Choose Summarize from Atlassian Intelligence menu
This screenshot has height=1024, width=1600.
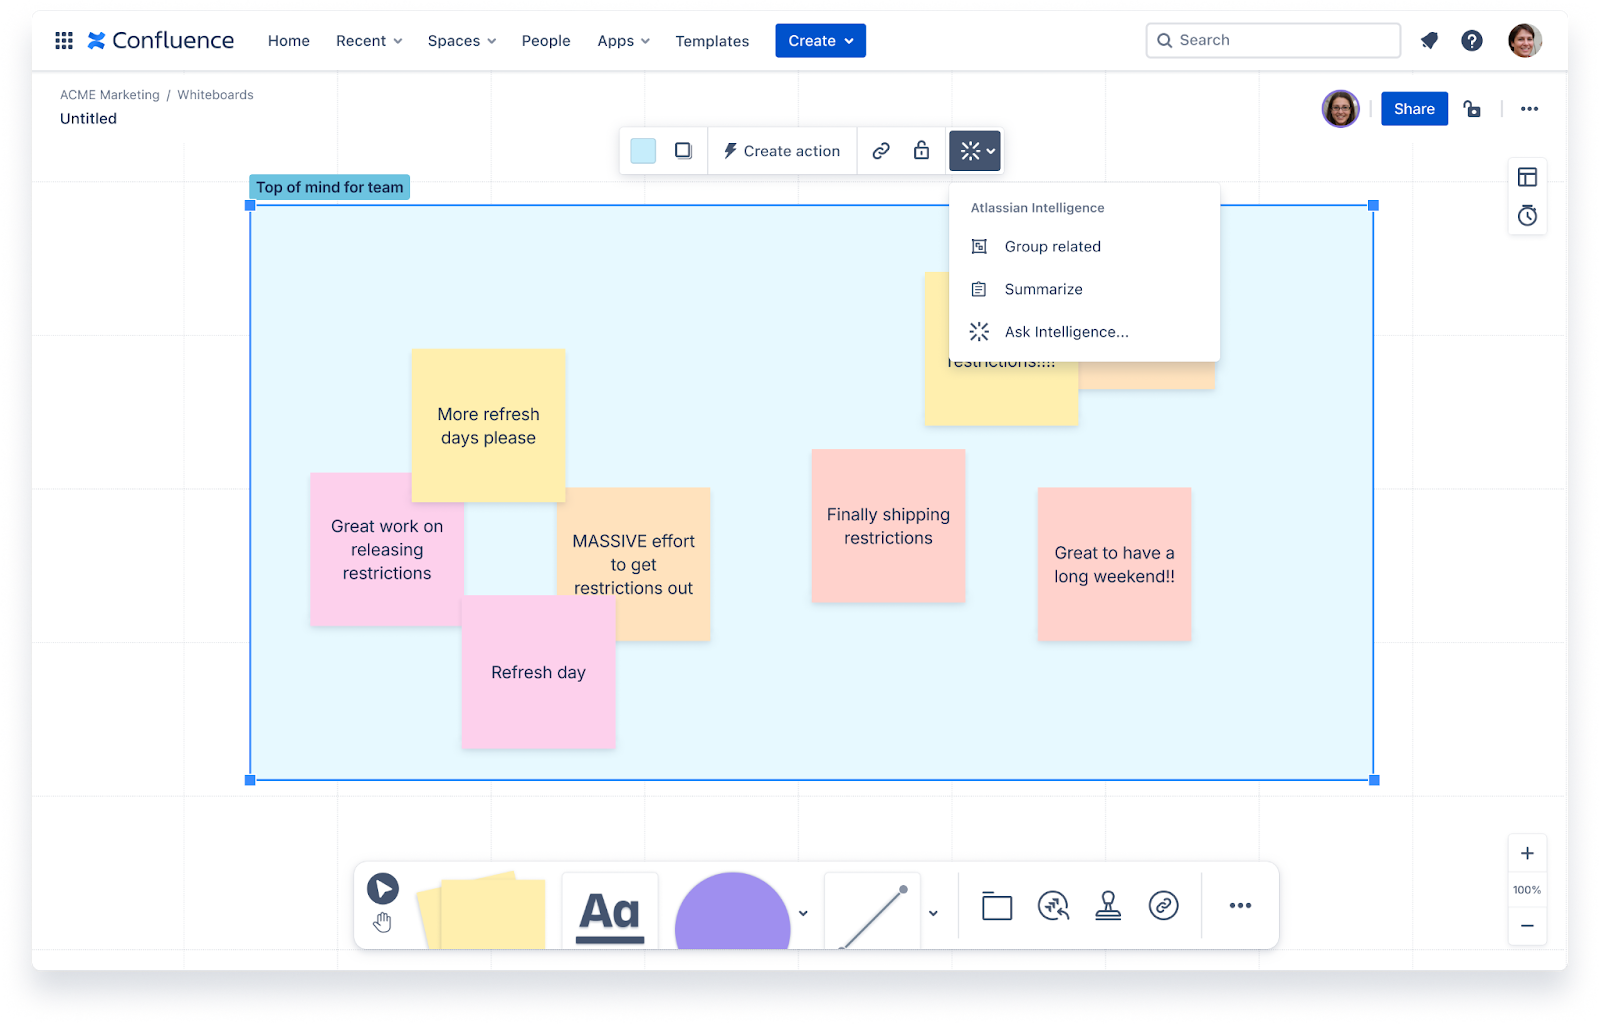coord(1043,289)
